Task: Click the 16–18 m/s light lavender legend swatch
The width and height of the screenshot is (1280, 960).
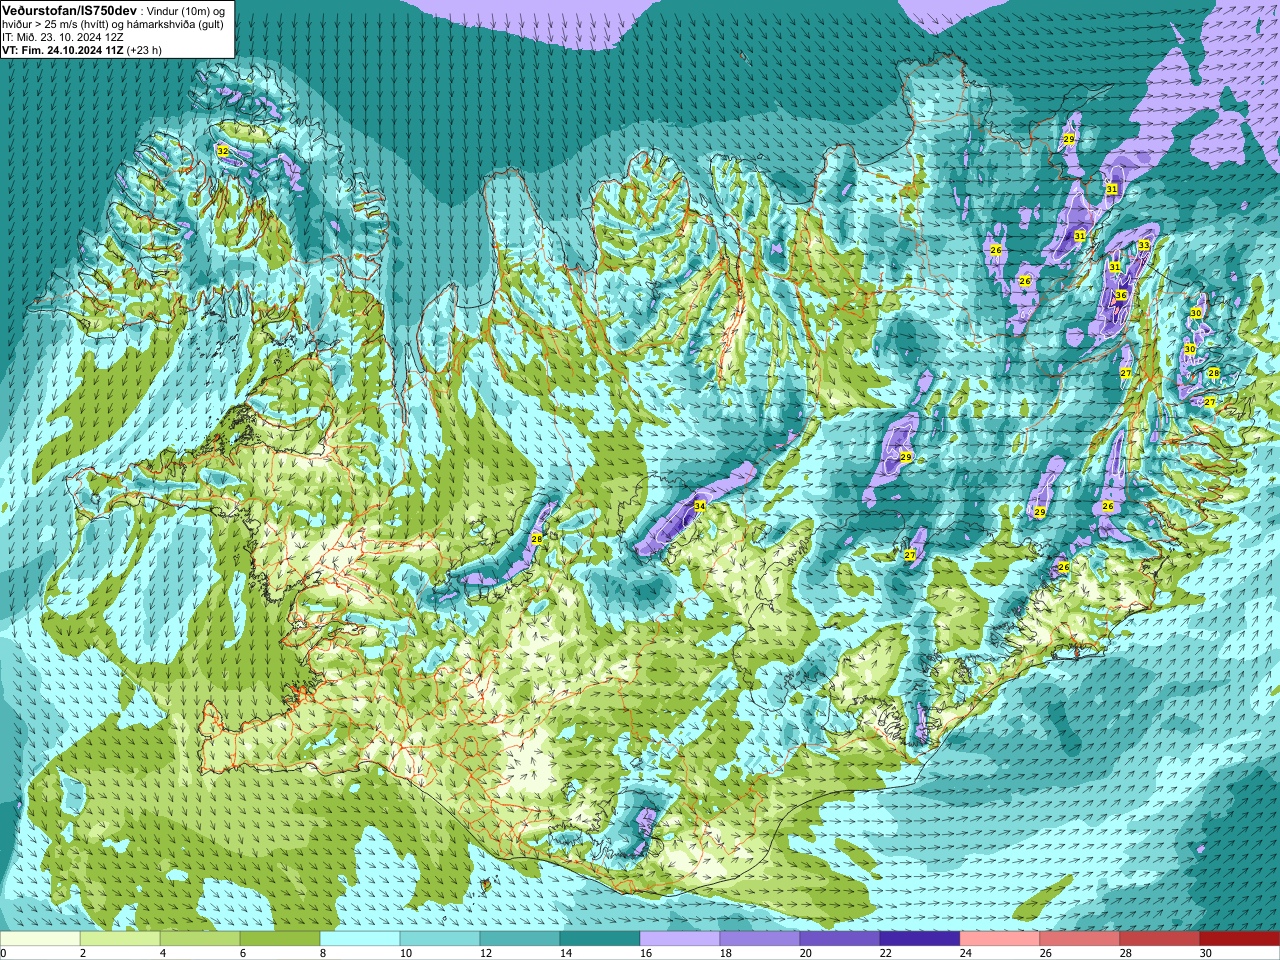Action: coord(680,939)
